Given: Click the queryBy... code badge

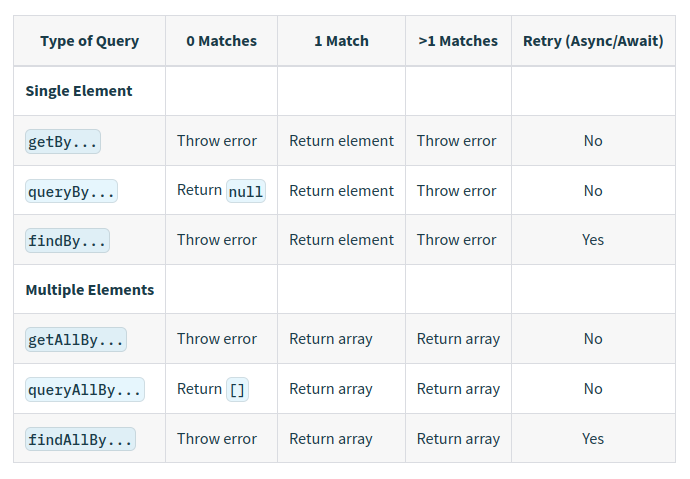Looking at the screenshot, I should (71, 191).
